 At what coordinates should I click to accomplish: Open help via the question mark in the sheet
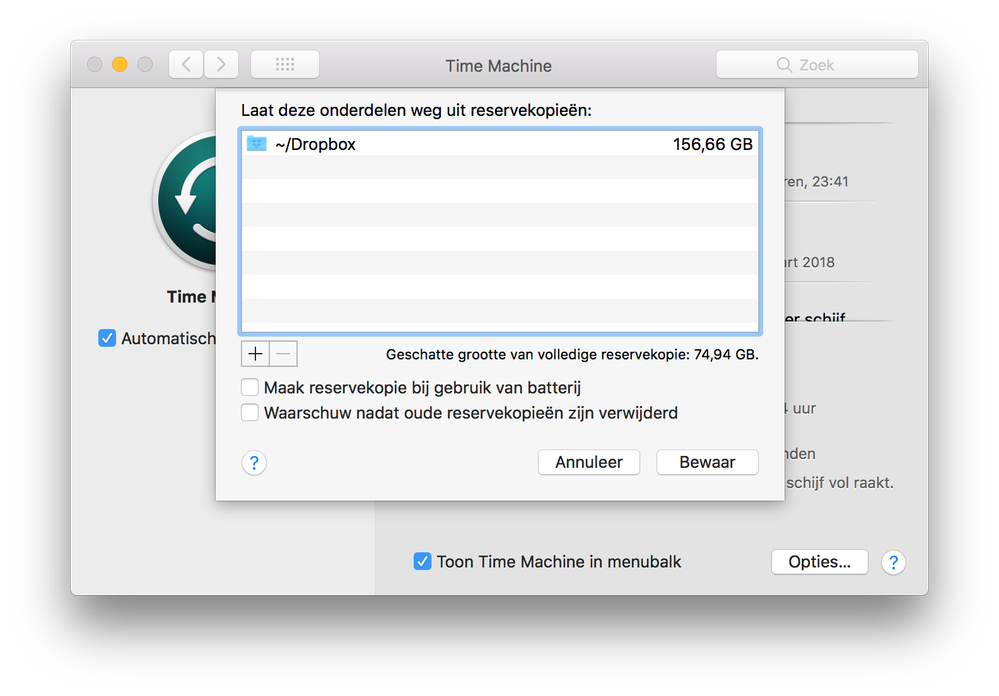click(x=253, y=462)
